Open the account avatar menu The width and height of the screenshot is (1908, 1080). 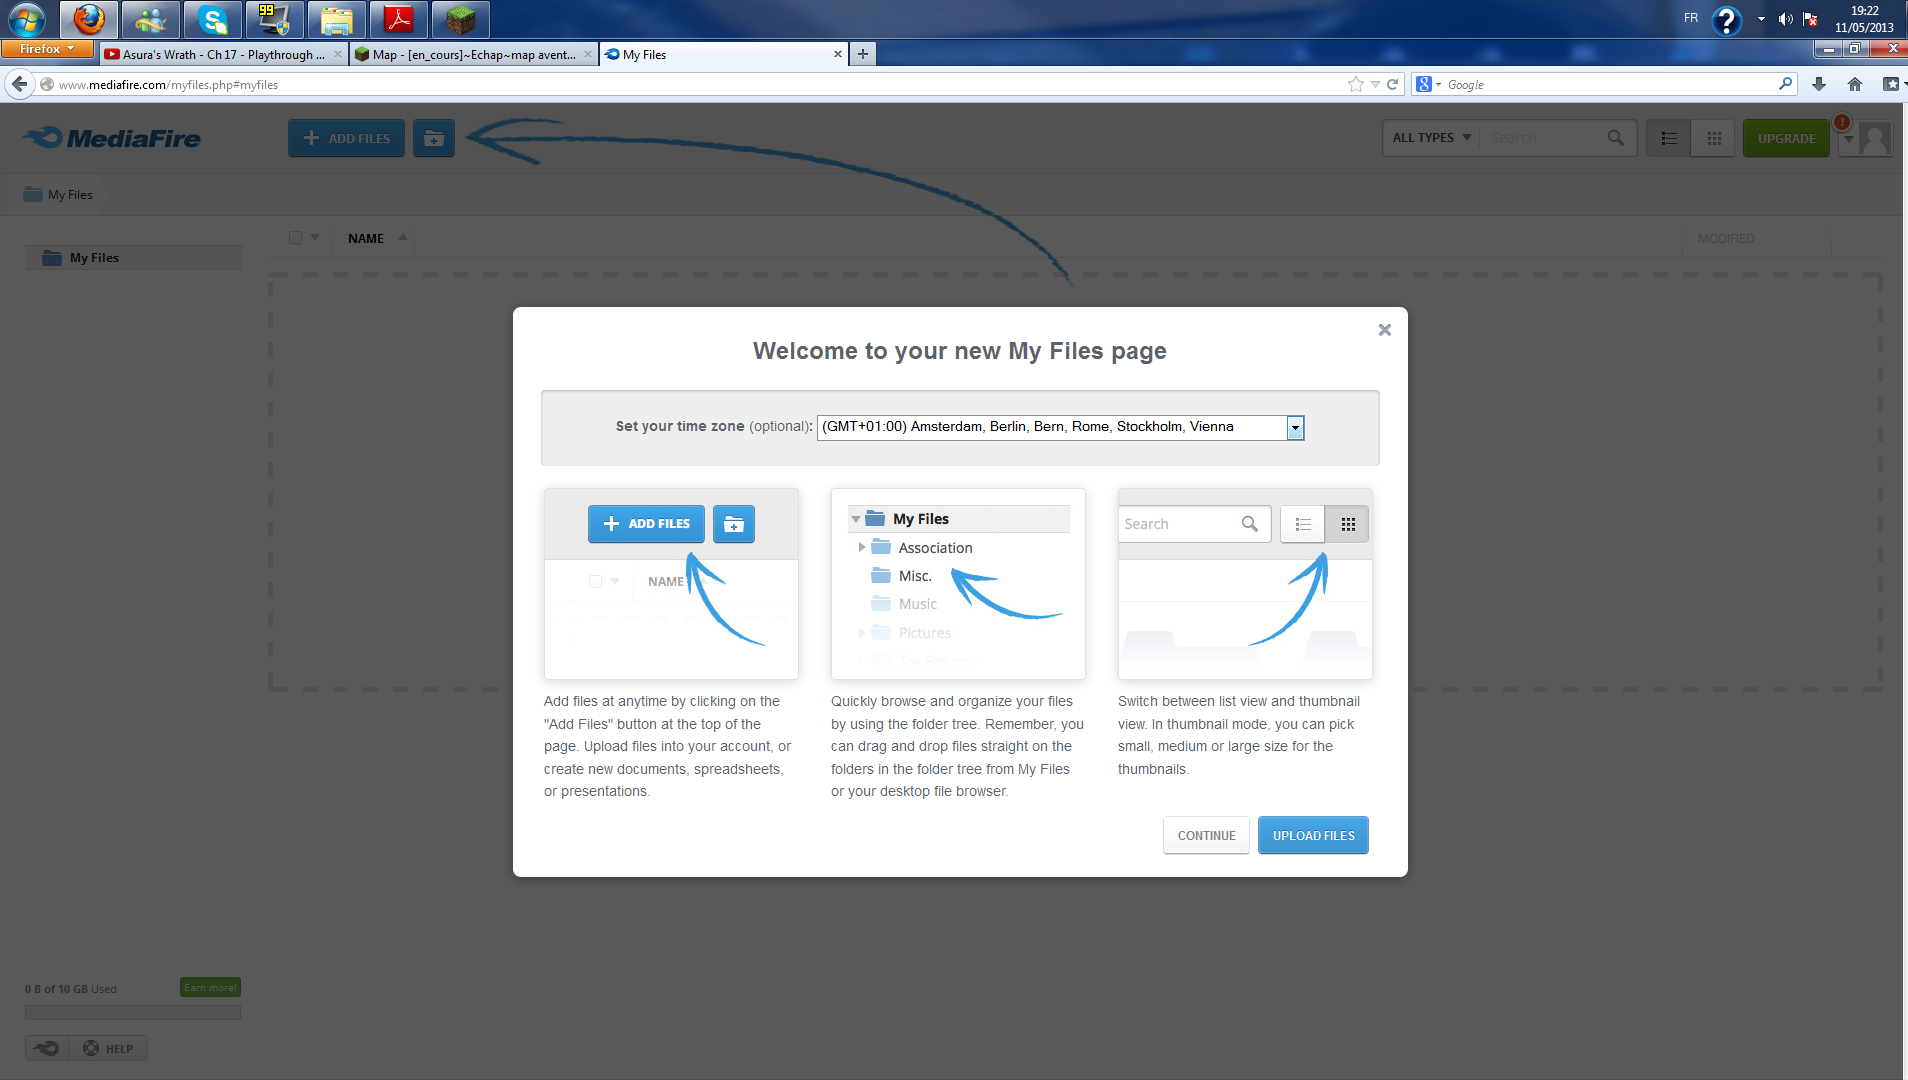pyautogui.click(x=1866, y=139)
